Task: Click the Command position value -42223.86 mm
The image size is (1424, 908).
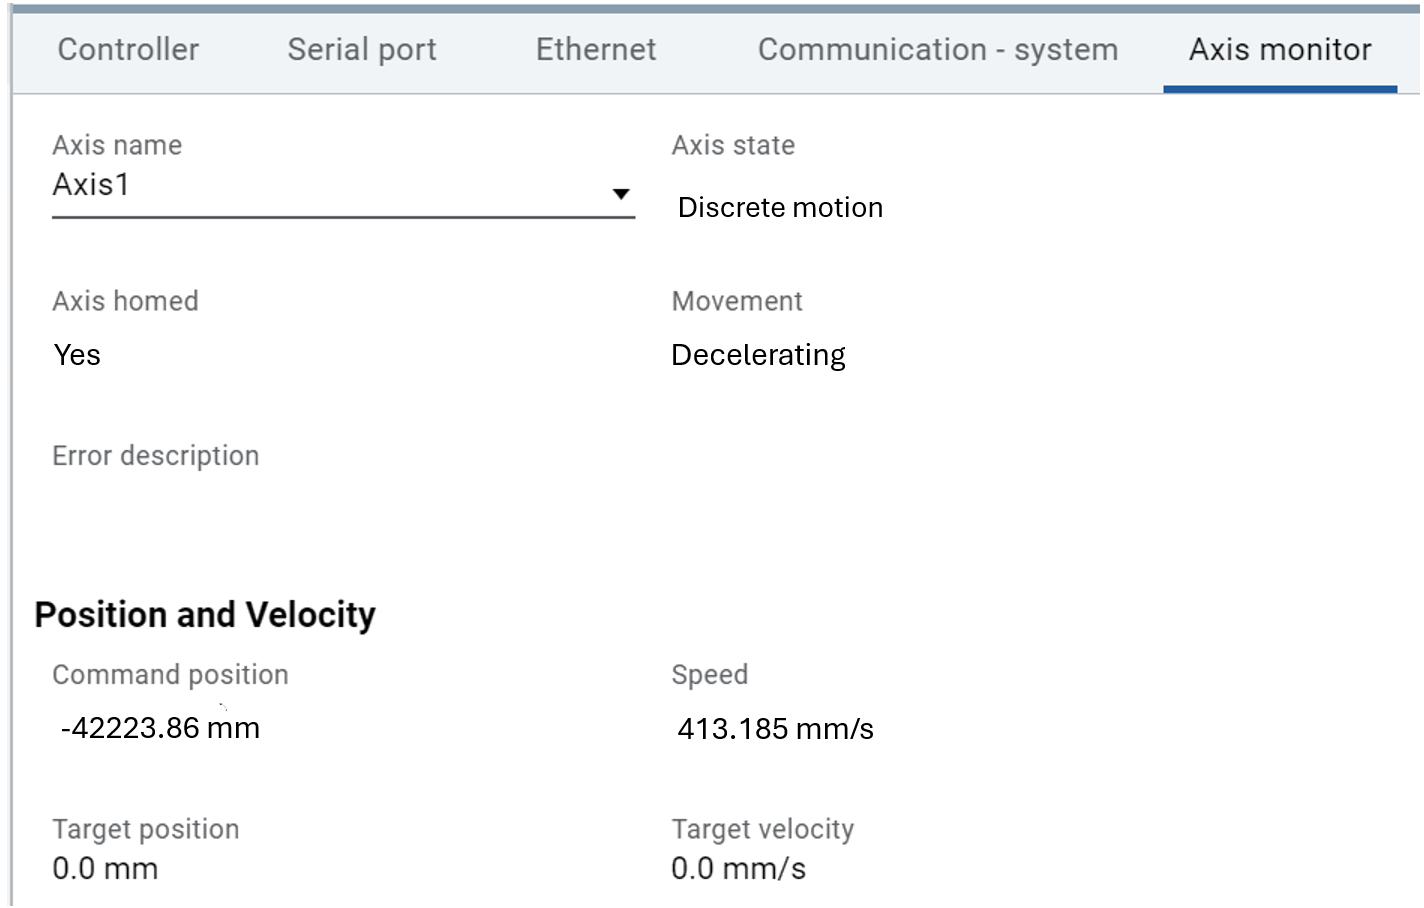Action: (x=160, y=728)
